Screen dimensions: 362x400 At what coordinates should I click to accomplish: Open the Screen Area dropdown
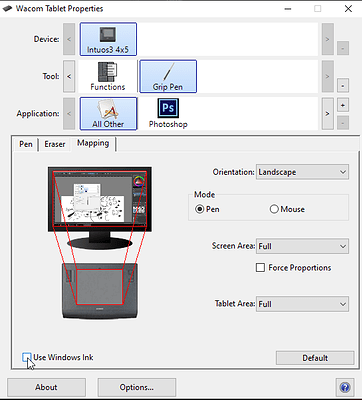coord(302,246)
